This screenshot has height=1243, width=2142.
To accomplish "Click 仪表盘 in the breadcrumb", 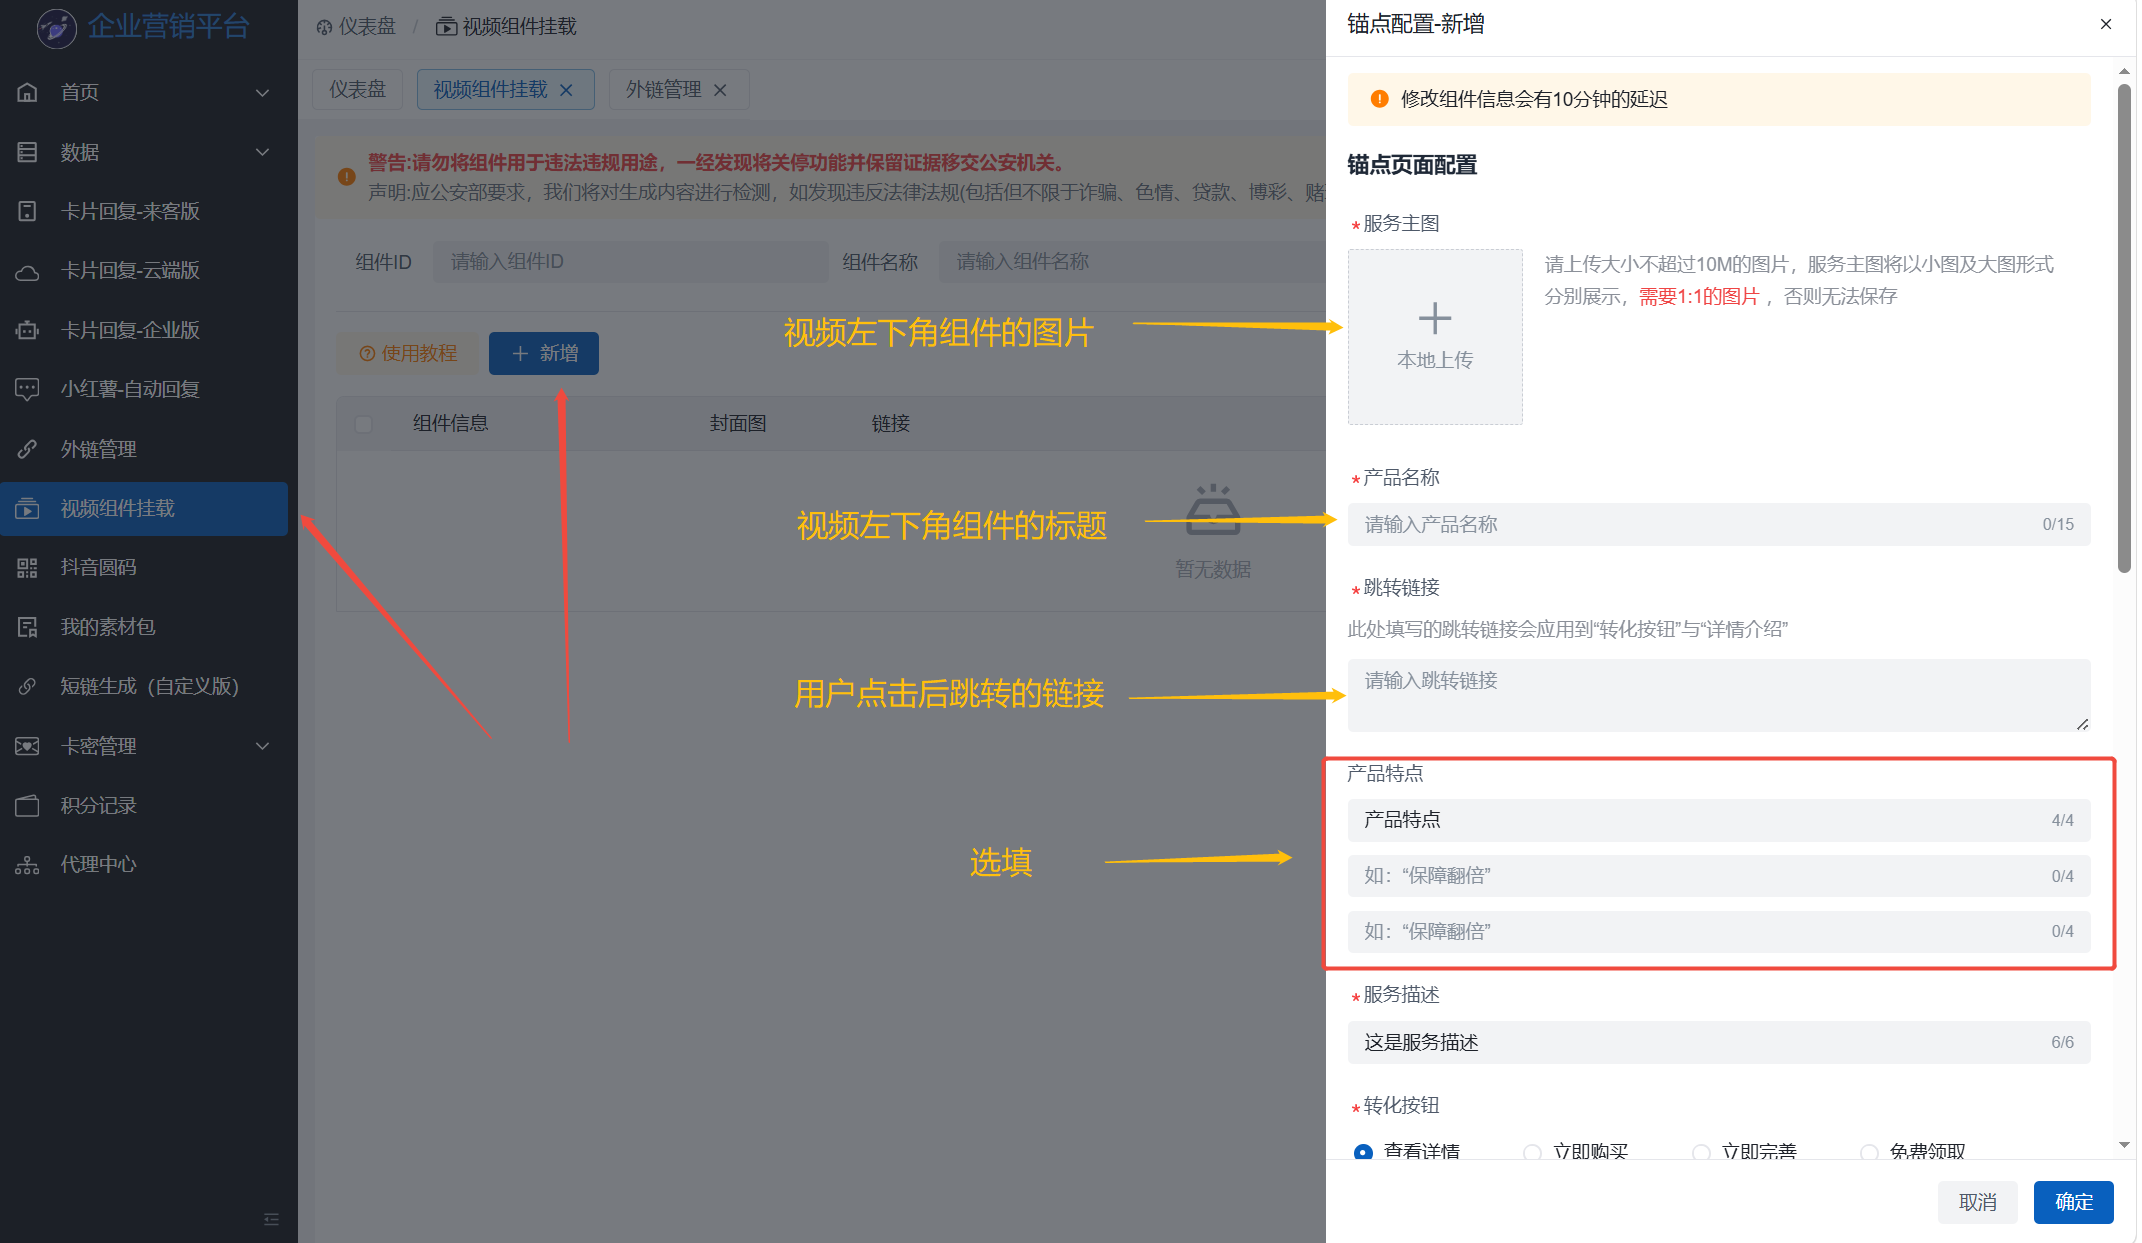I will click(367, 27).
